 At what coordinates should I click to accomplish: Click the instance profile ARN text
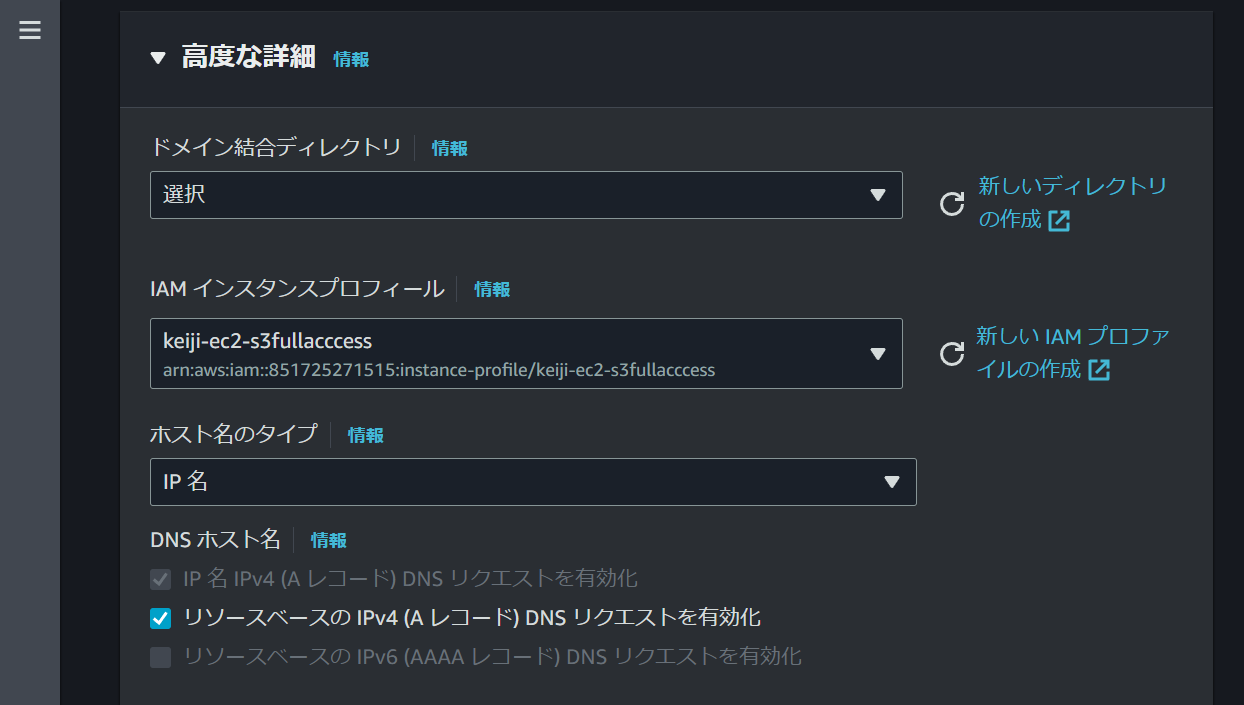(439, 369)
